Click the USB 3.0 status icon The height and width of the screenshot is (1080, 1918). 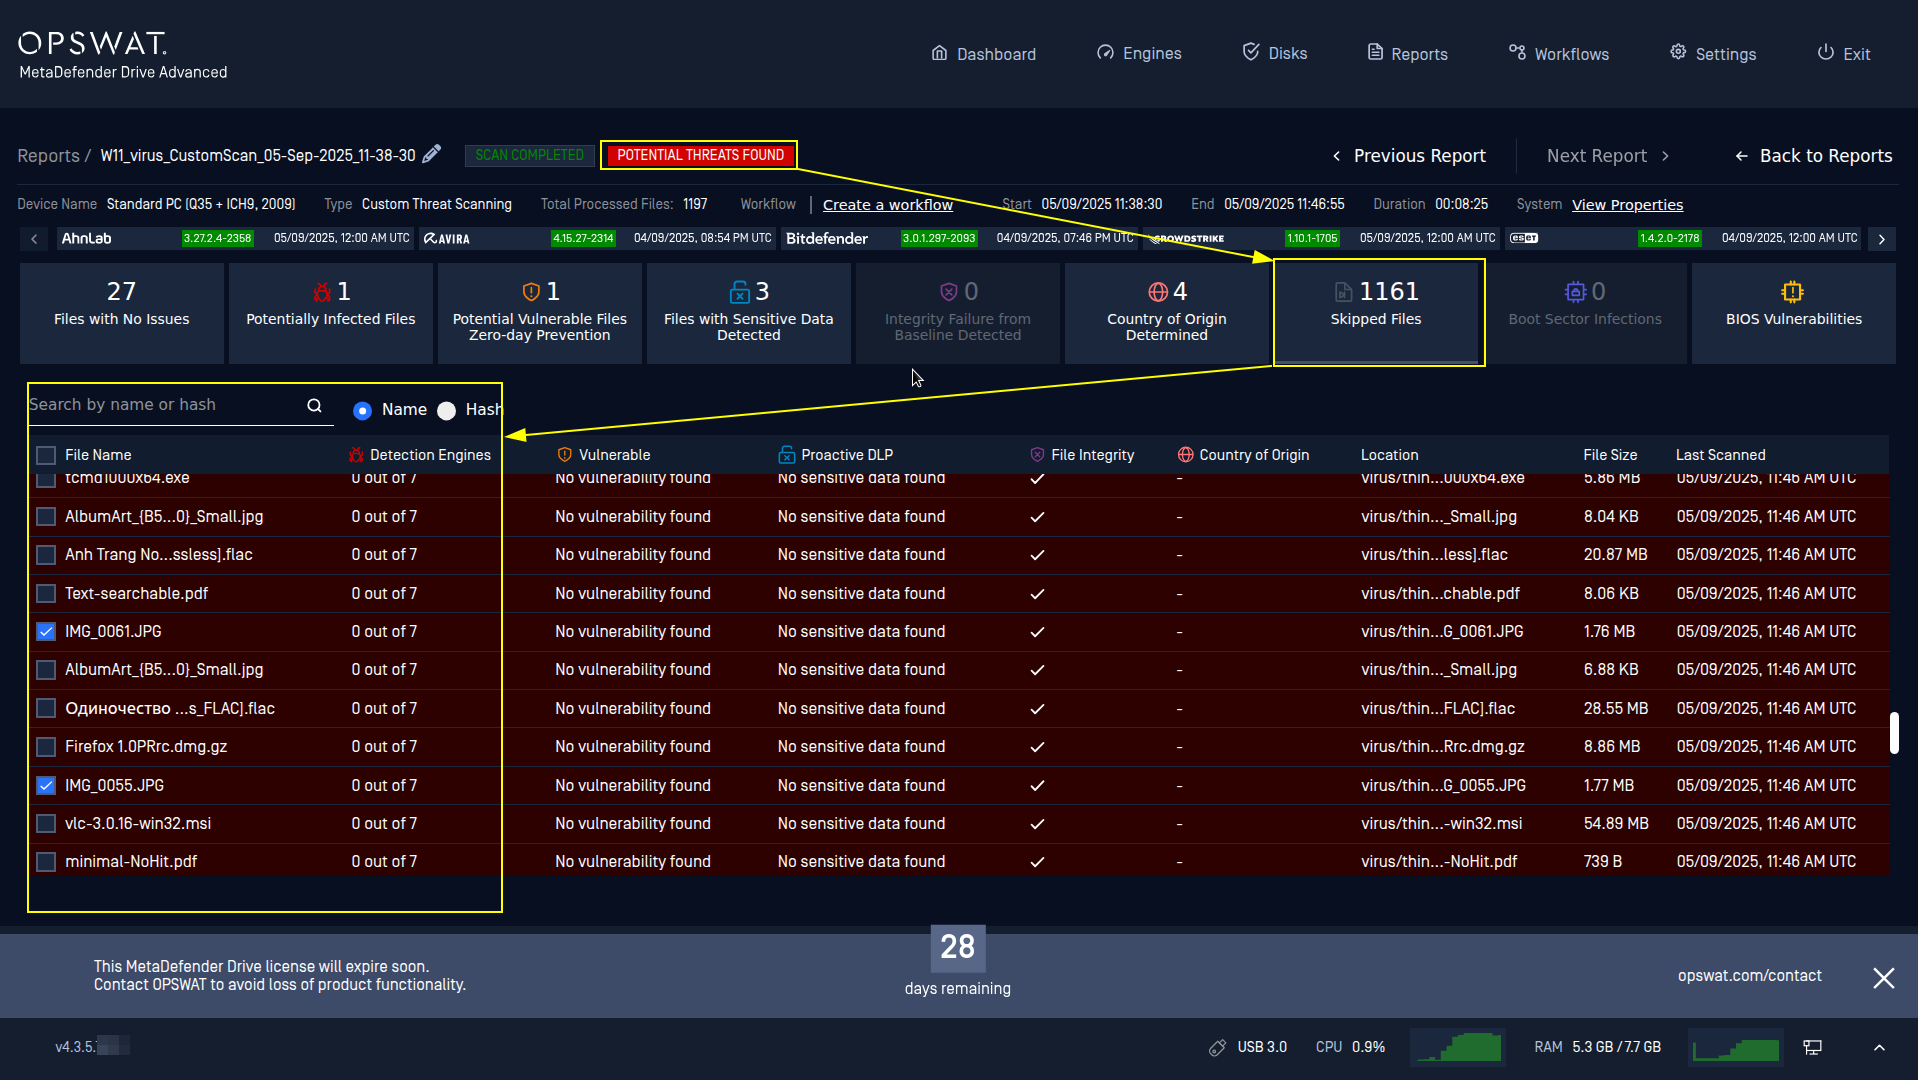click(x=1217, y=1047)
